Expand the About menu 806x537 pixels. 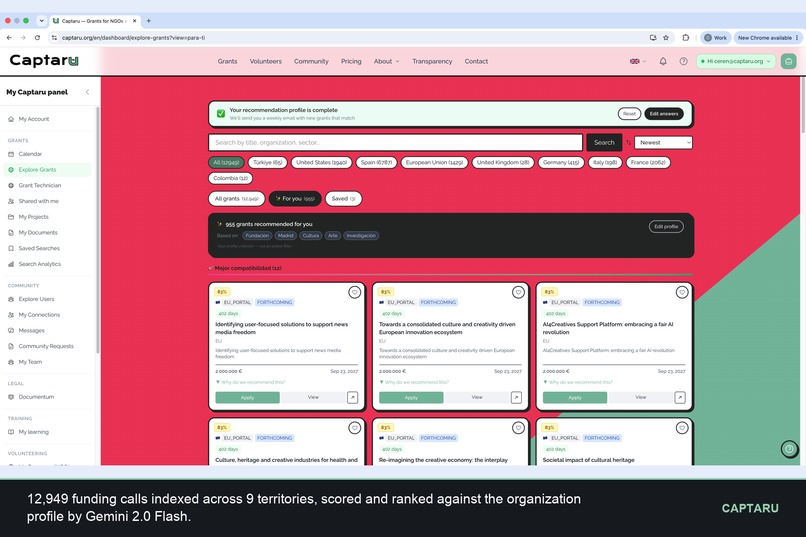pyautogui.click(x=386, y=61)
